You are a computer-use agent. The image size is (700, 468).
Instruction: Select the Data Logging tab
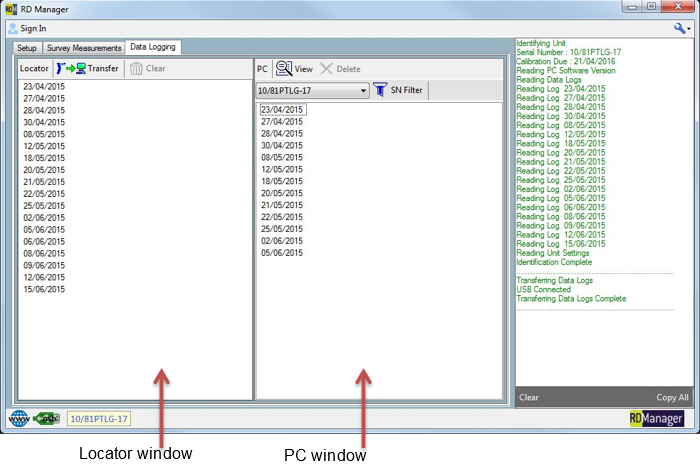click(153, 47)
